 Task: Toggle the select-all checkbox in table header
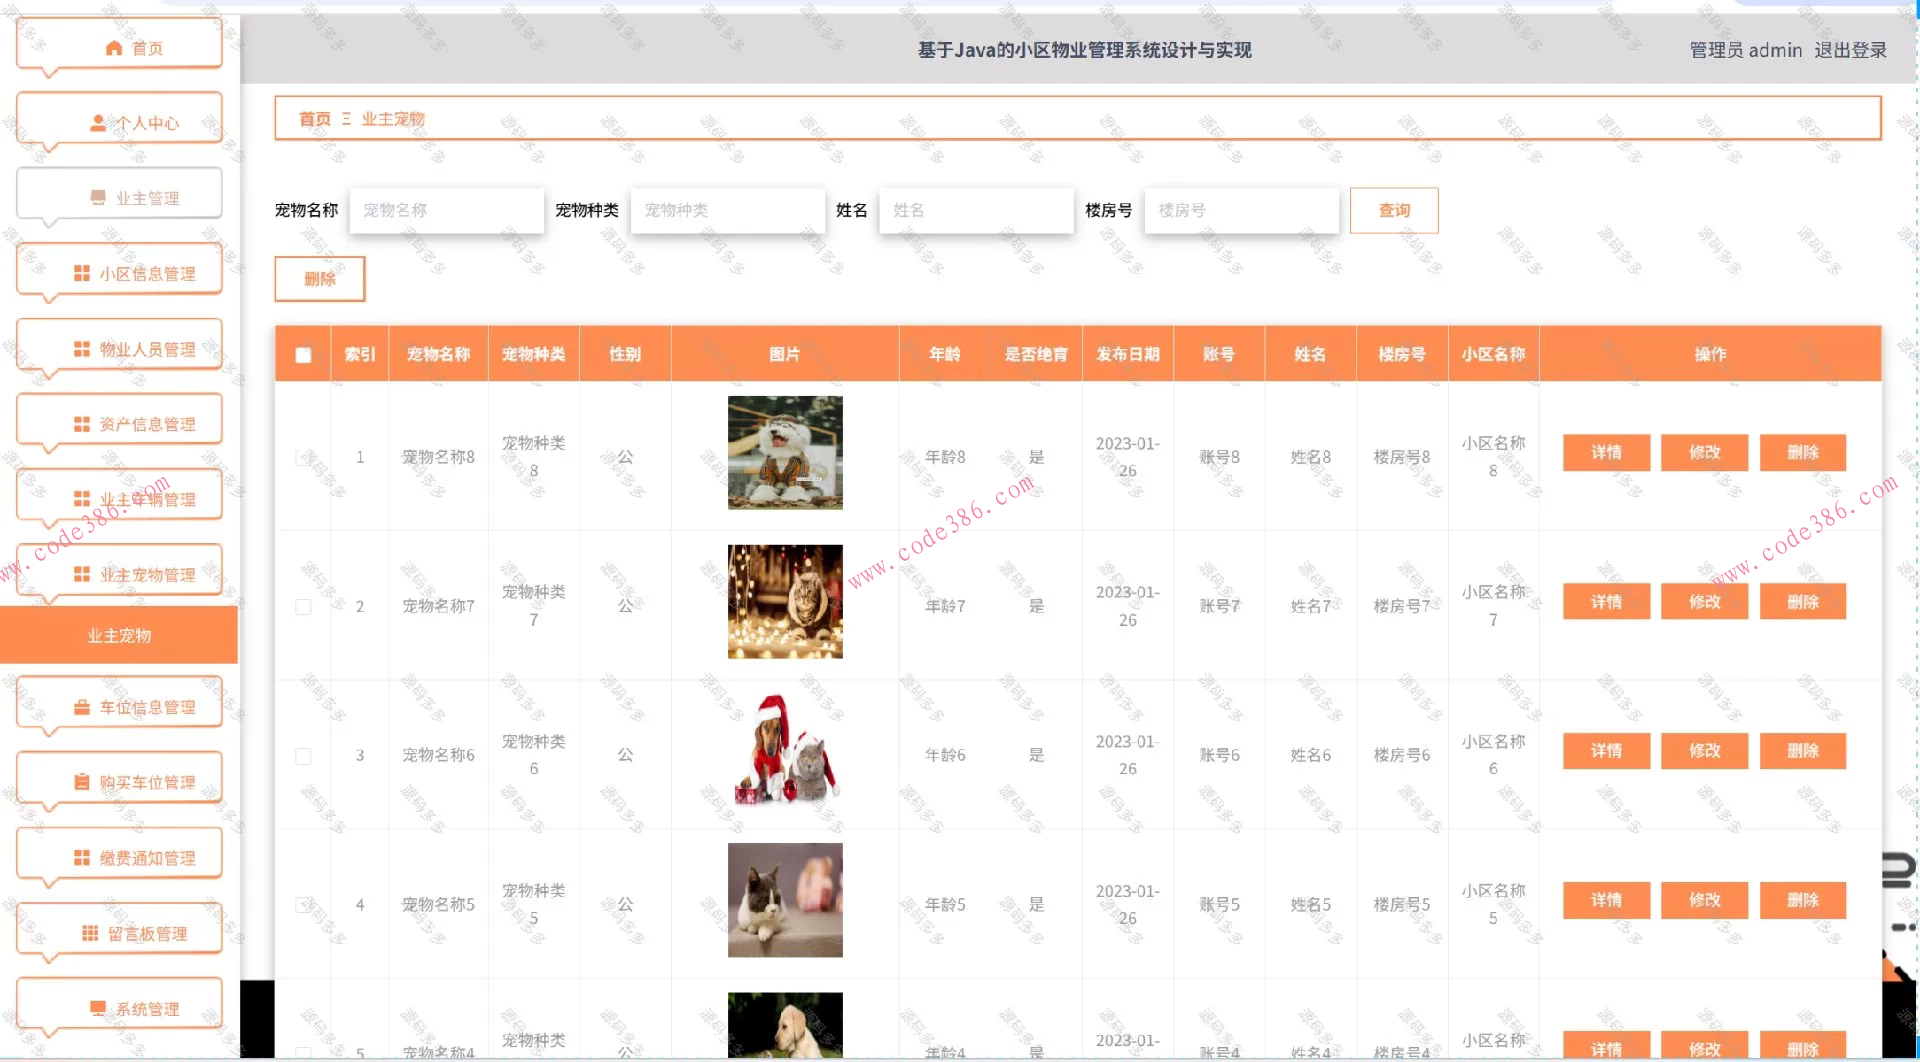[303, 354]
